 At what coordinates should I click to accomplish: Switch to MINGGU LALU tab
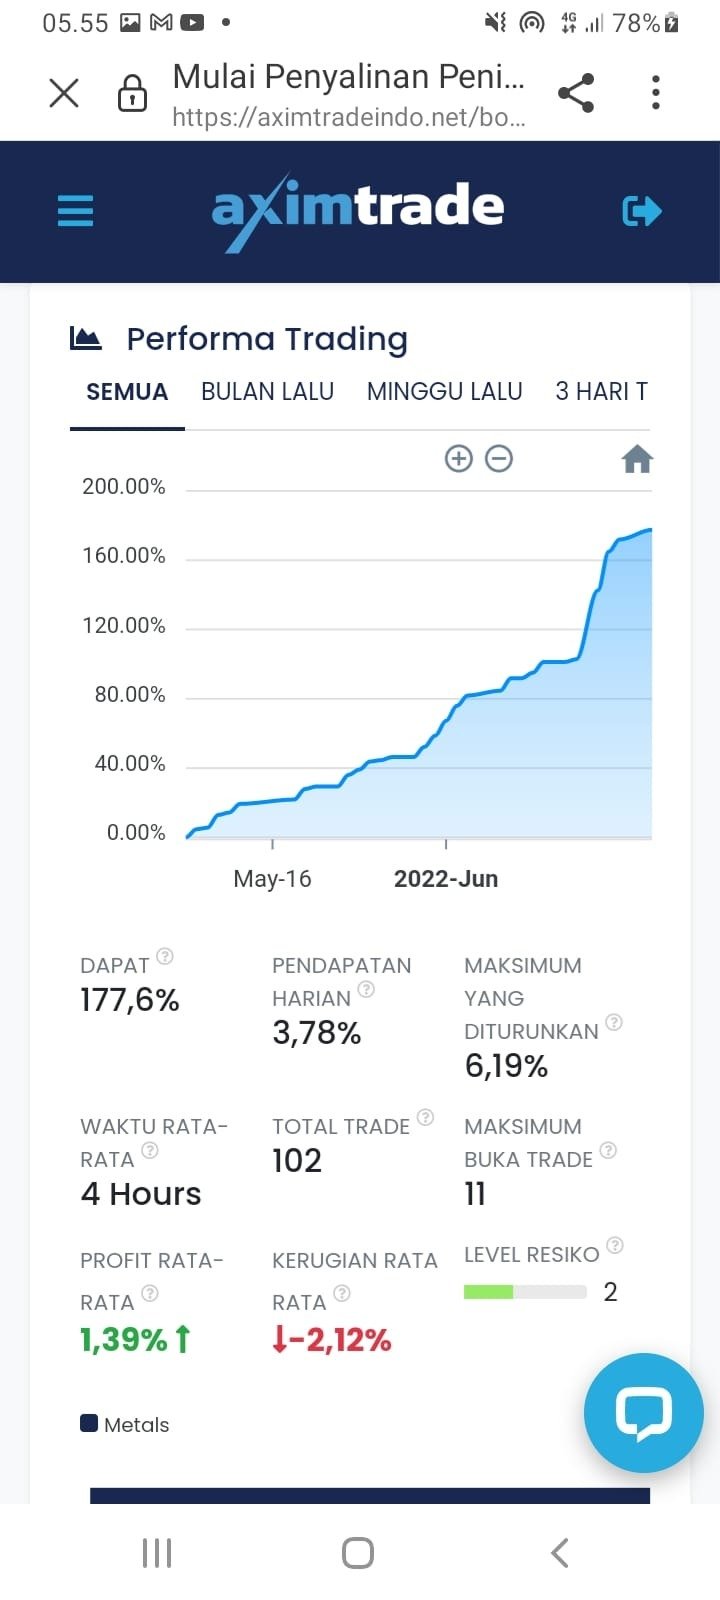click(x=444, y=392)
